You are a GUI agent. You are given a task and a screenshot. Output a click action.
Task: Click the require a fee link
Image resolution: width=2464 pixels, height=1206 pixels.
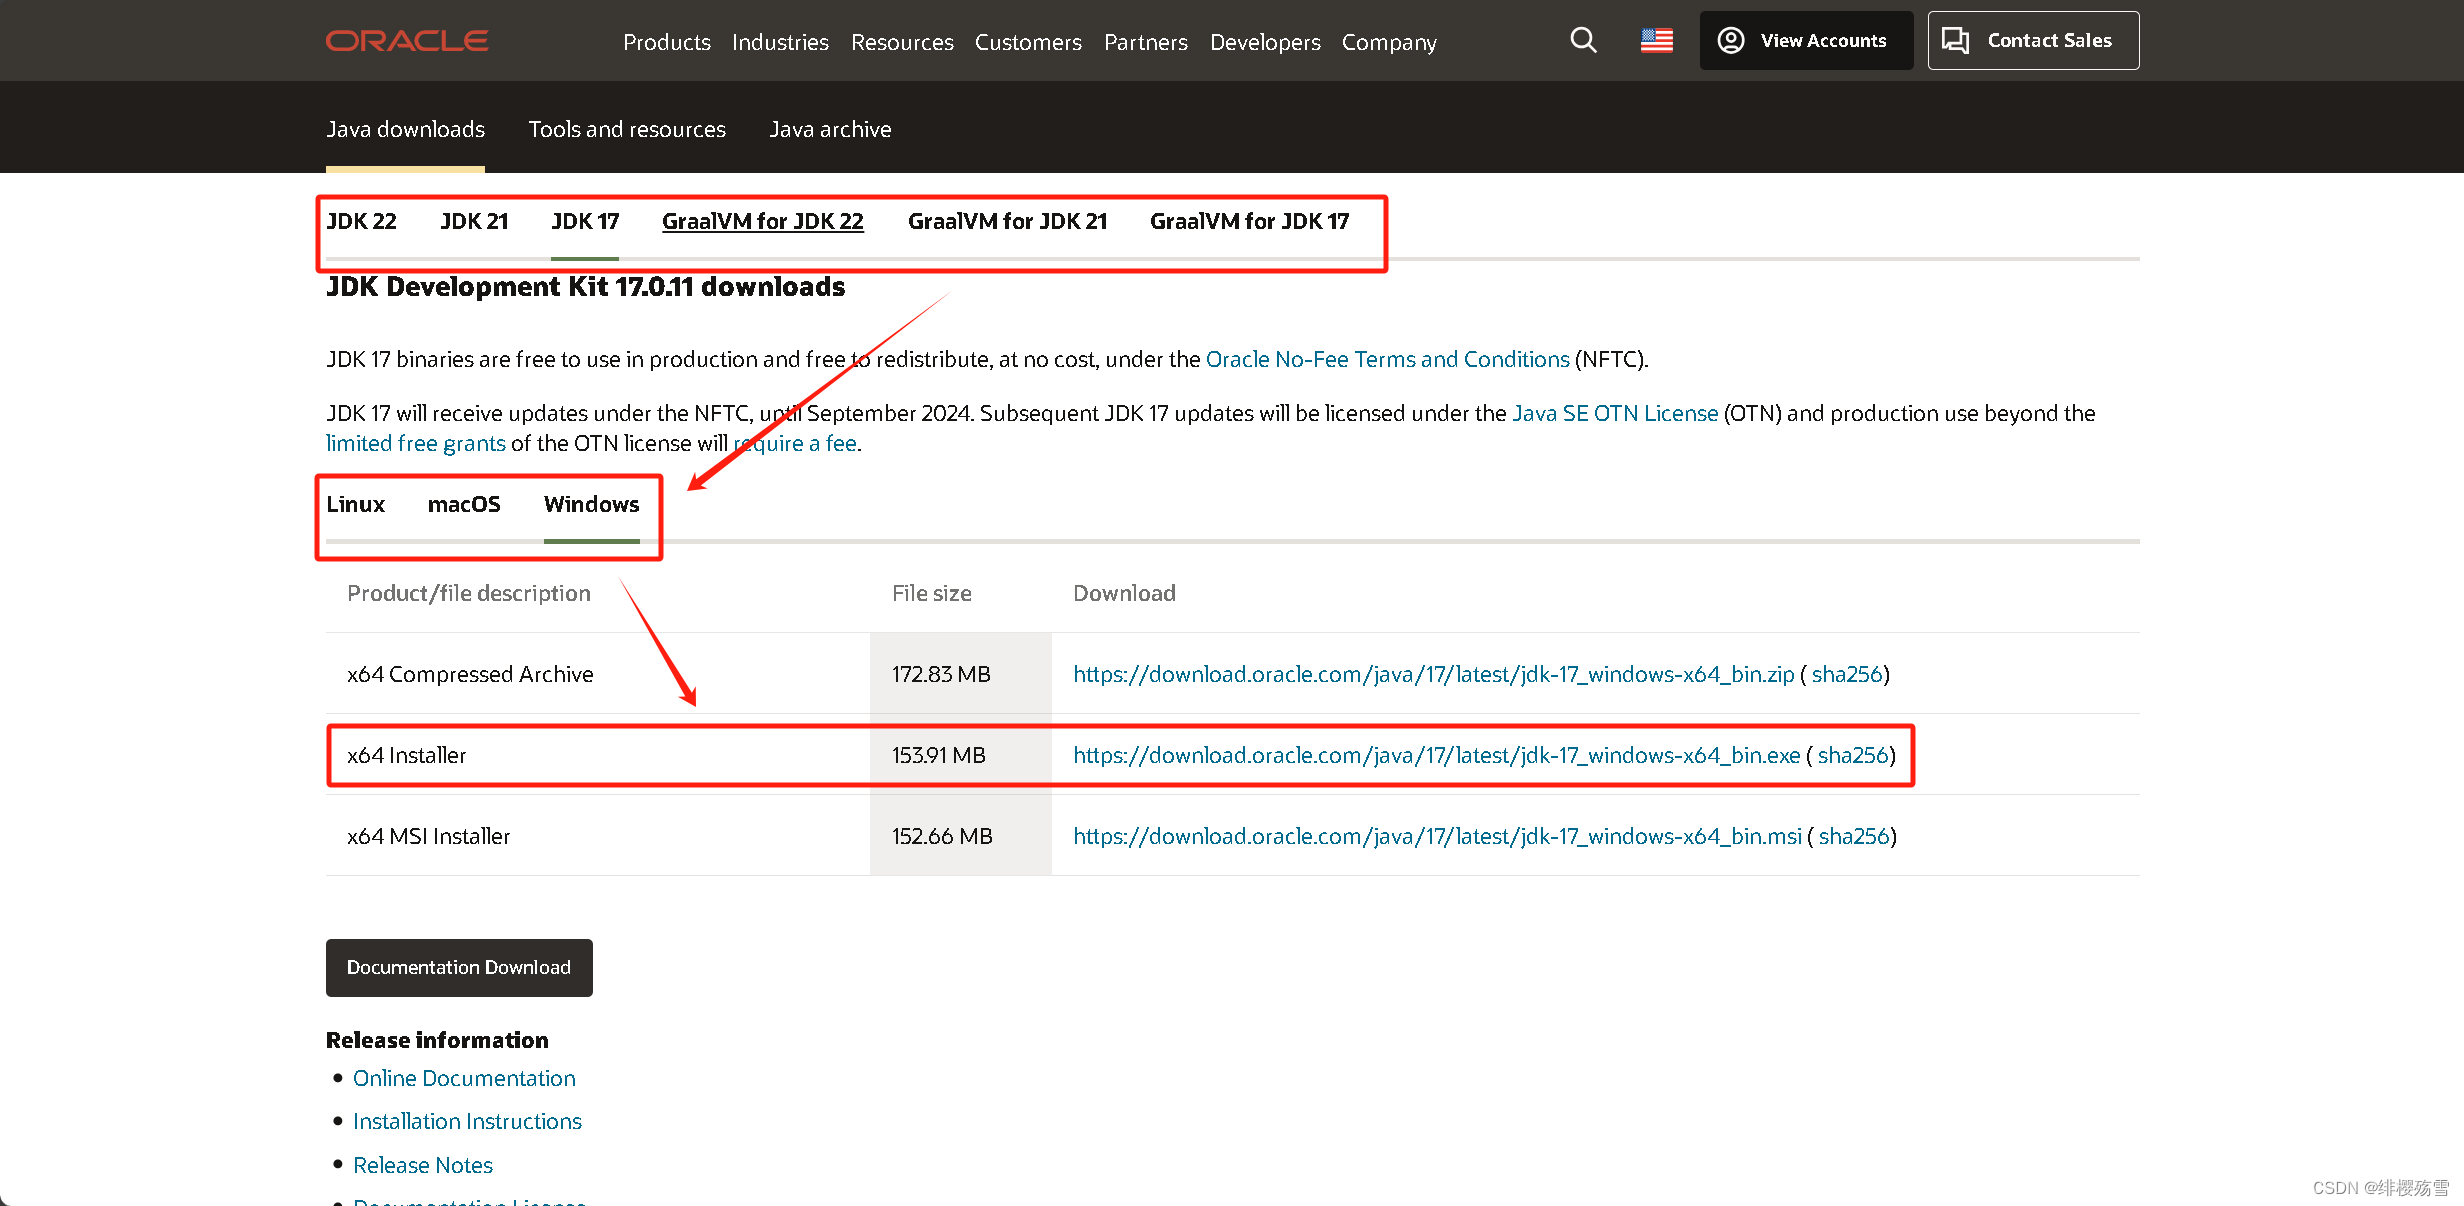tap(795, 443)
